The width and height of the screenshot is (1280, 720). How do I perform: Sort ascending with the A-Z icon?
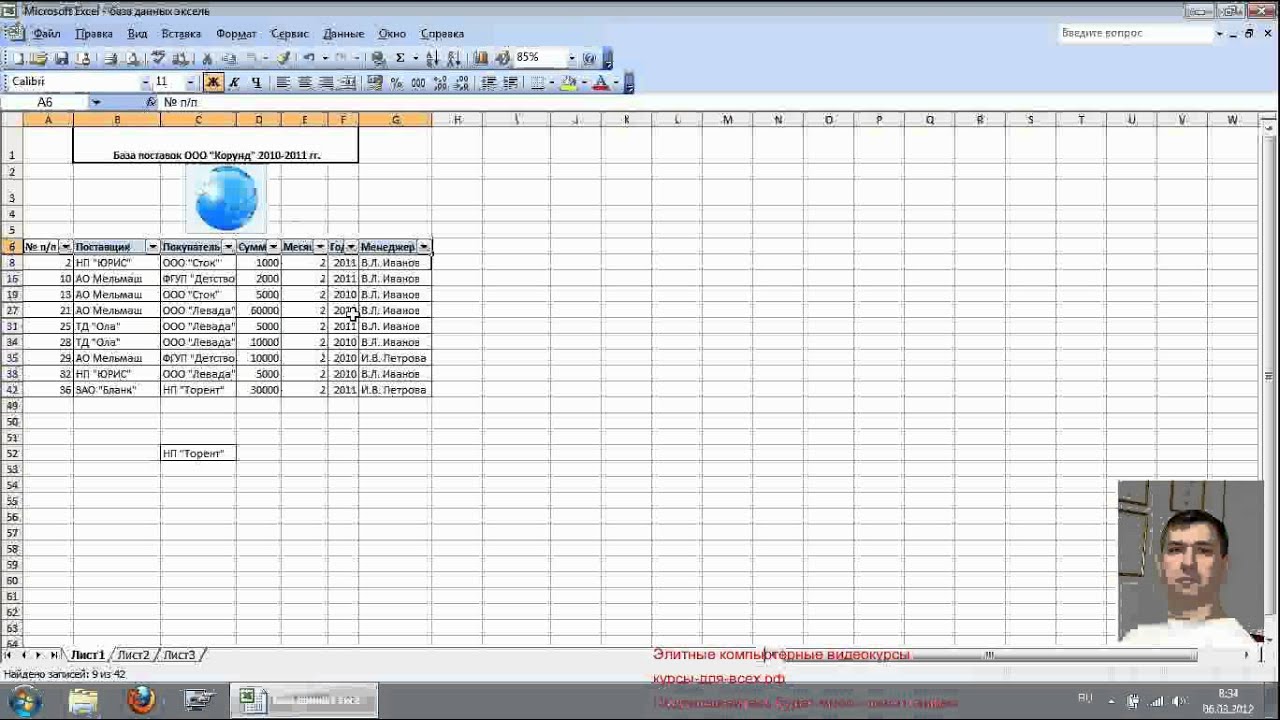pyautogui.click(x=433, y=59)
